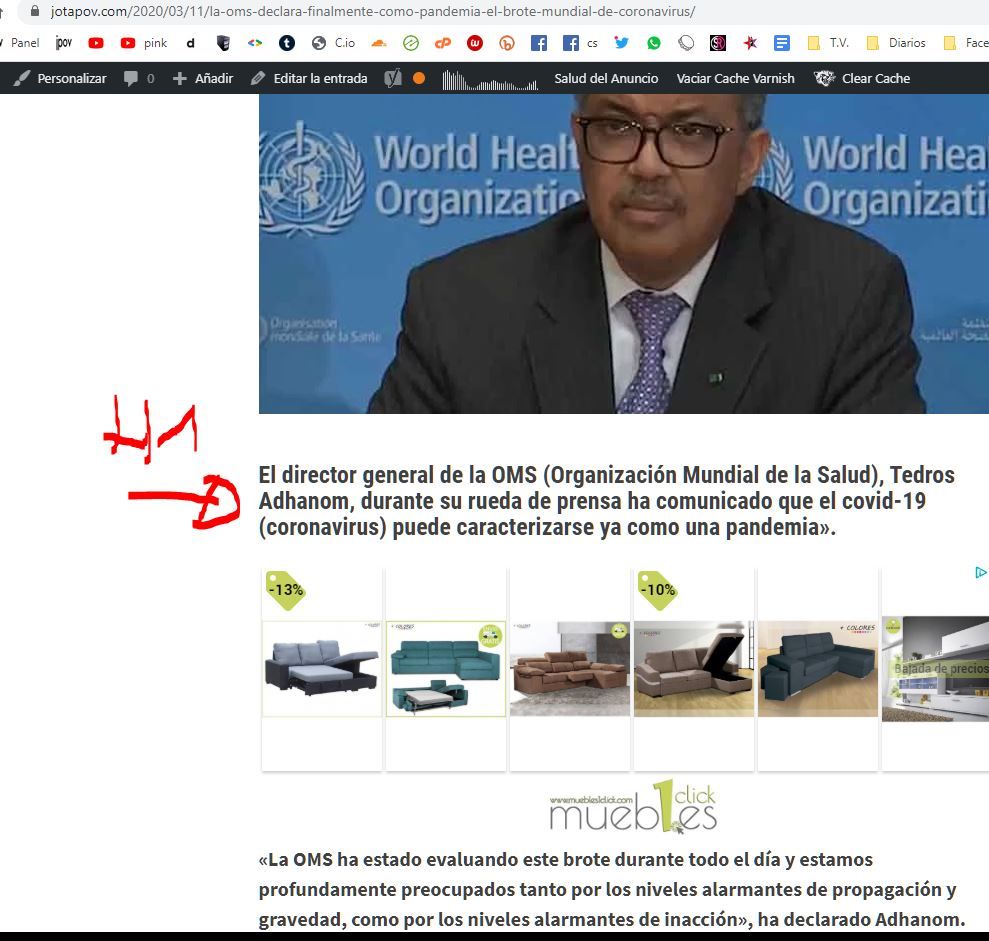Open the Añadir menu in admin bar

[x=203, y=78]
